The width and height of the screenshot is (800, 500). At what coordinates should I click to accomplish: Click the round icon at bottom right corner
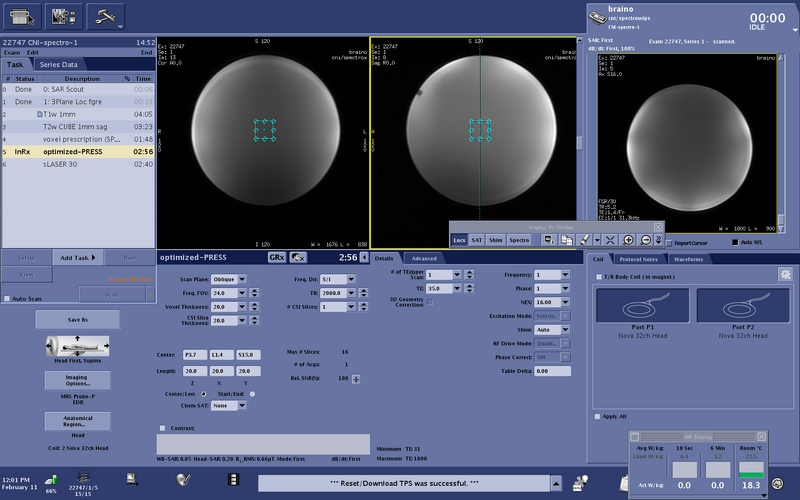(x=777, y=483)
